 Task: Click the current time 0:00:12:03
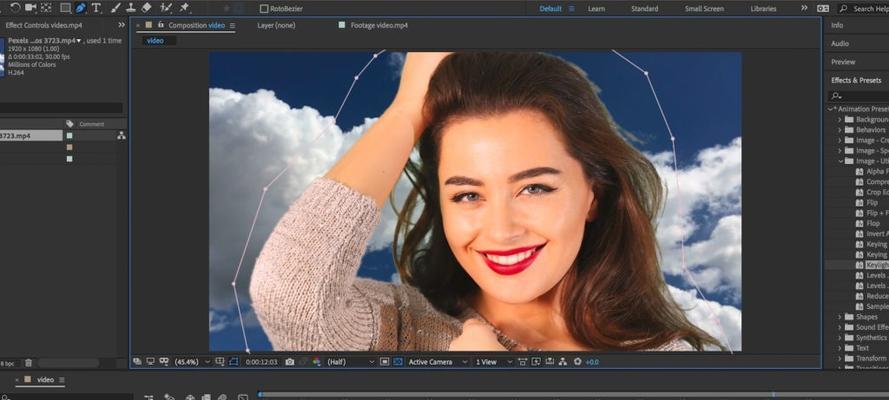coord(261,362)
